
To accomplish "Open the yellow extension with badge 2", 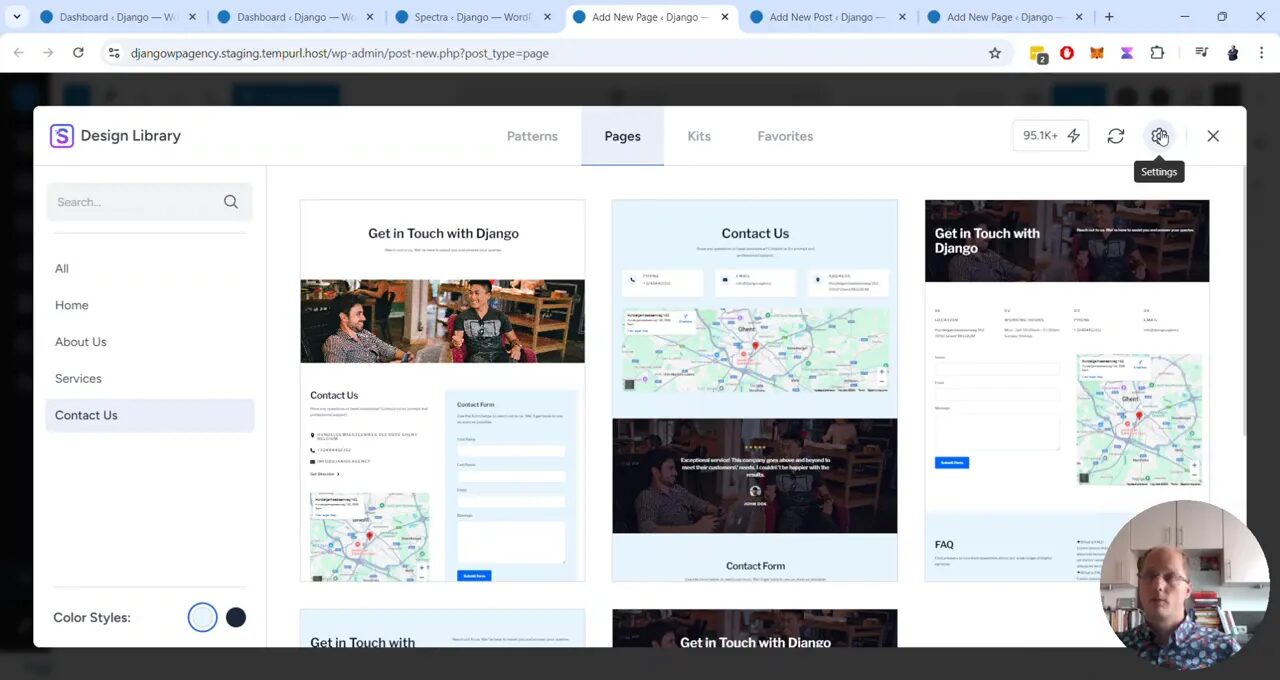I will [1038, 54].
